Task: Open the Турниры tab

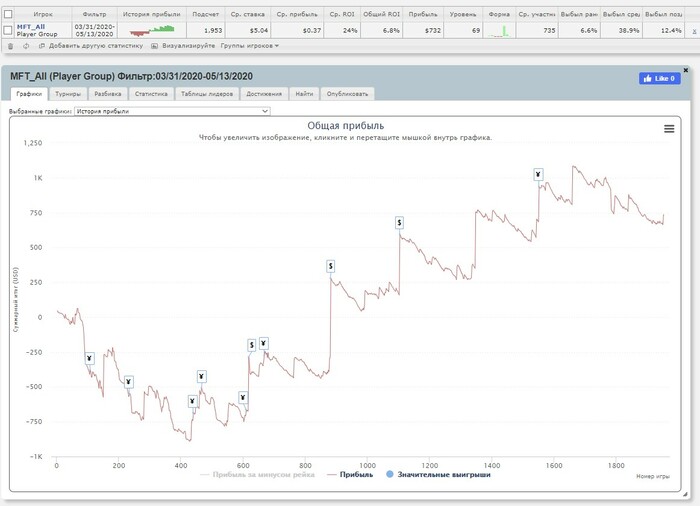Action: coord(68,94)
